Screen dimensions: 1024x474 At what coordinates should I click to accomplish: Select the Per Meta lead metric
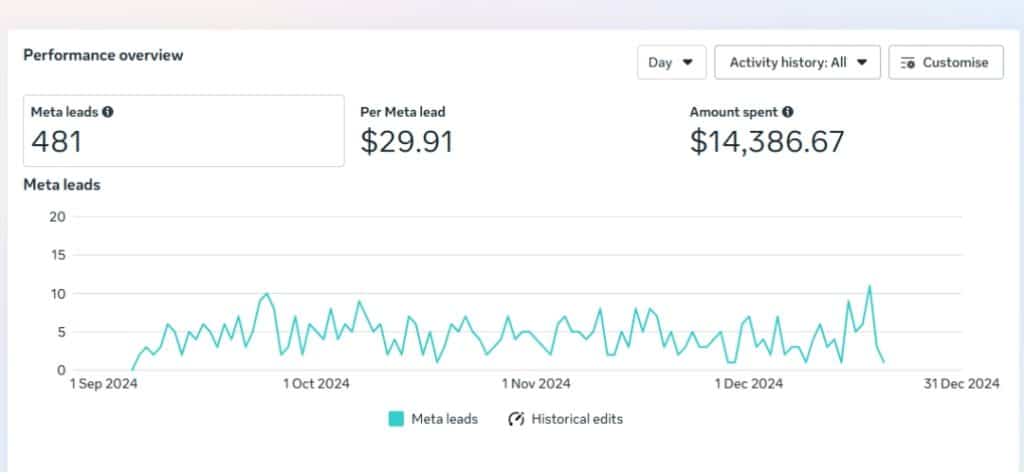pos(402,112)
